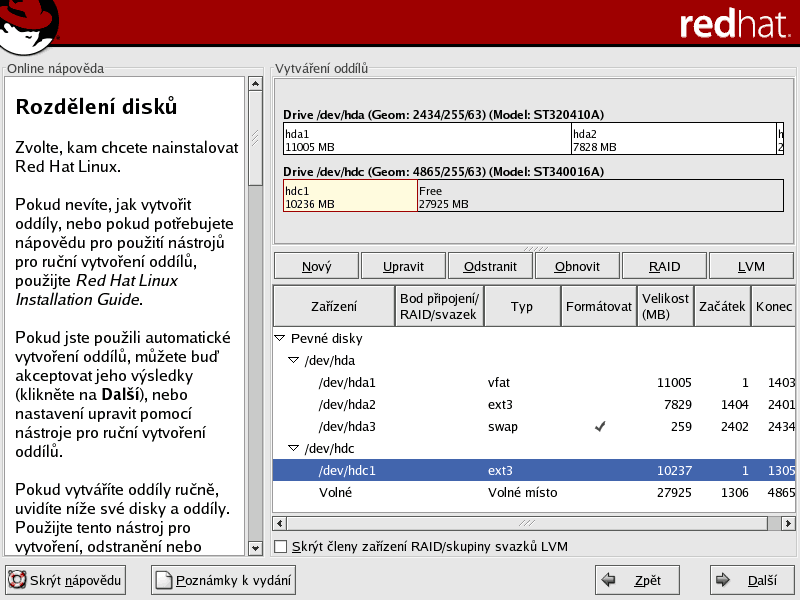
Task: Click pane resize grip above Nový button
Action: [x=535, y=248]
